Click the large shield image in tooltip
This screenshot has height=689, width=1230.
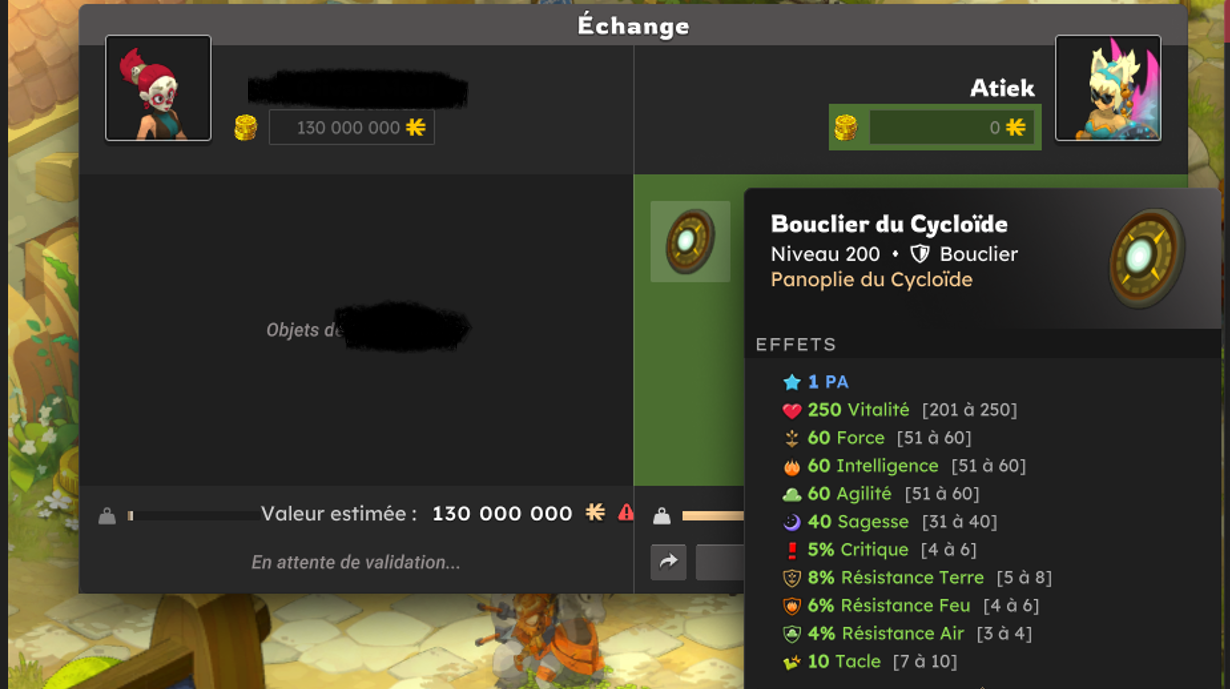(1147, 259)
